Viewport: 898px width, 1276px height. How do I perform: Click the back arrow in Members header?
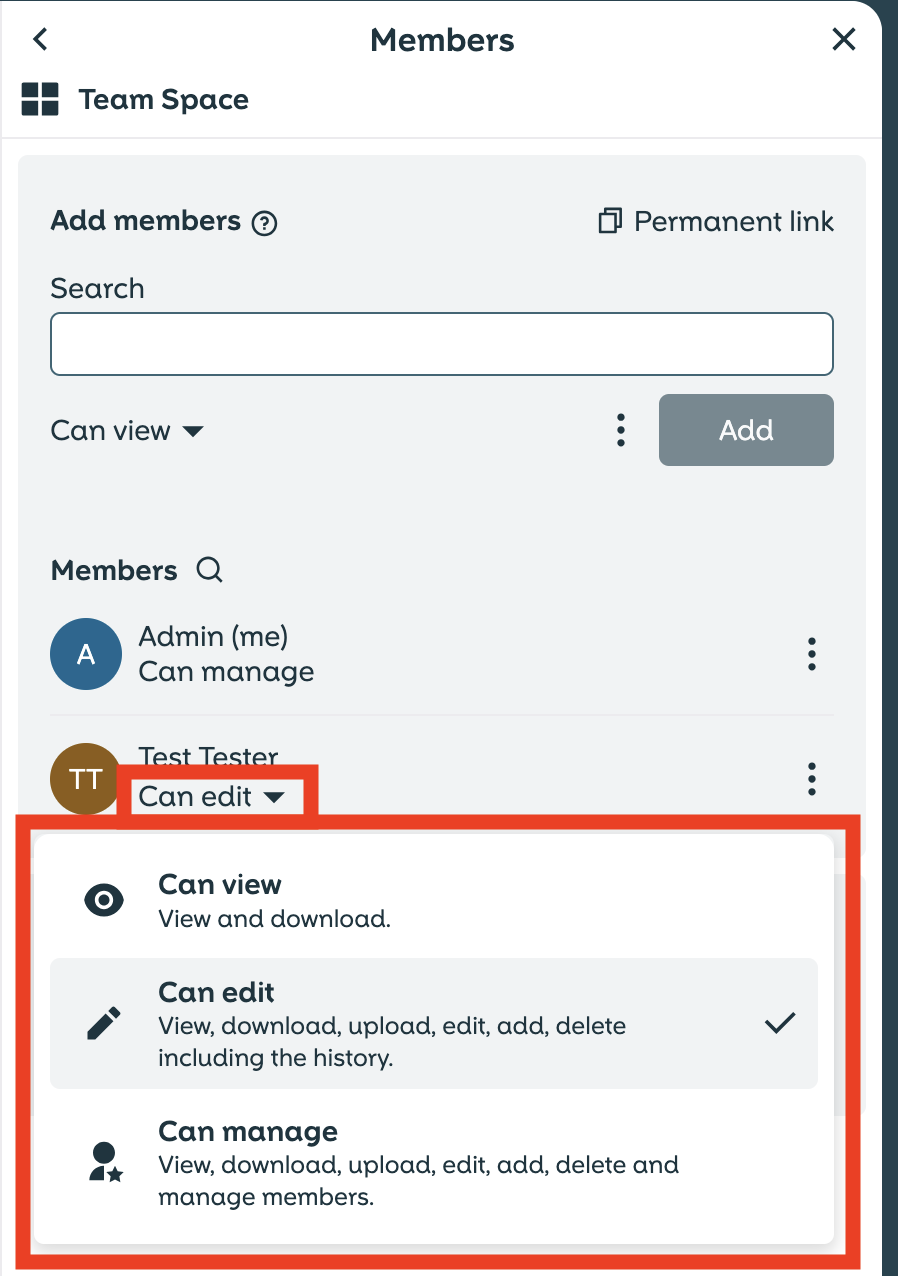click(40, 40)
